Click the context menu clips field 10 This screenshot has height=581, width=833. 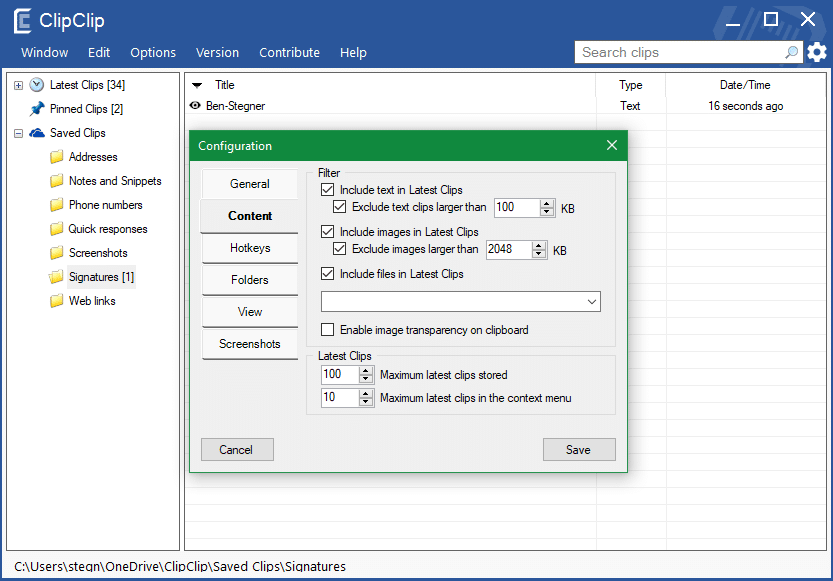click(340, 397)
